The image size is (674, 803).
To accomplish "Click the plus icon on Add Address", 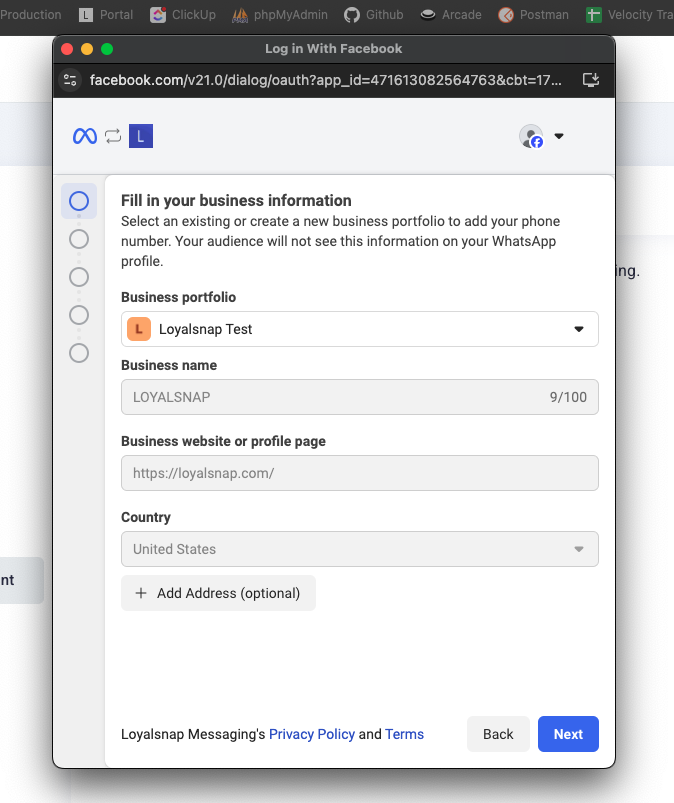I will pyautogui.click(x=141, y=593).
